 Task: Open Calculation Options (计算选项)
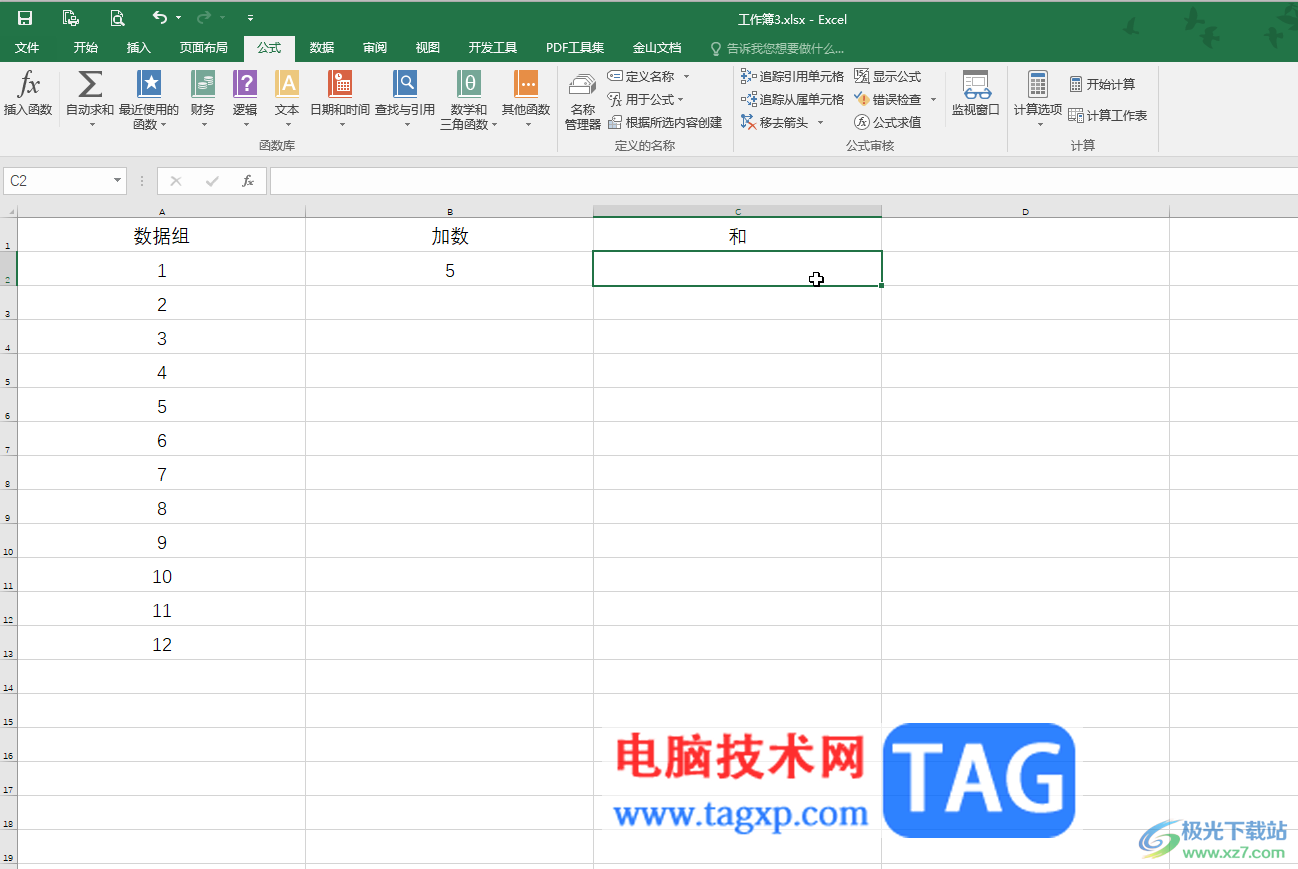point(1037,99)
